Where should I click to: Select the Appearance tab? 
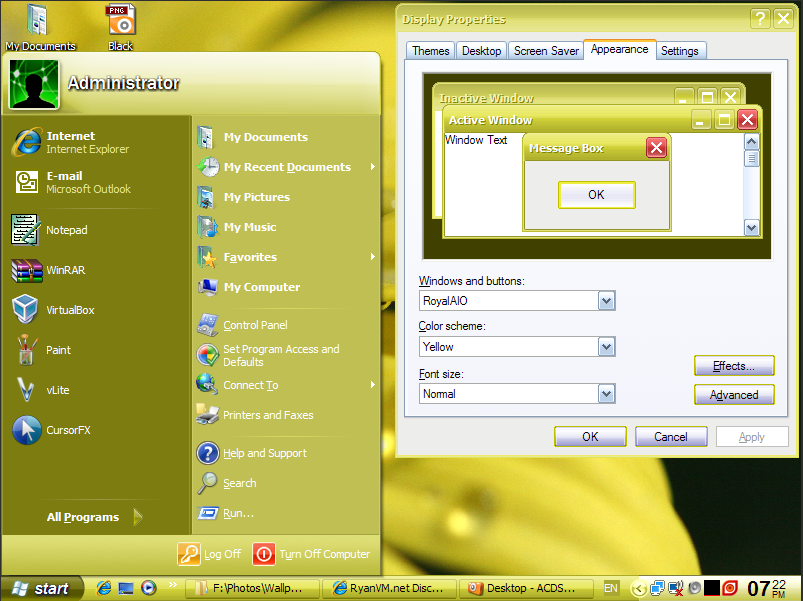tap(620, 49)
